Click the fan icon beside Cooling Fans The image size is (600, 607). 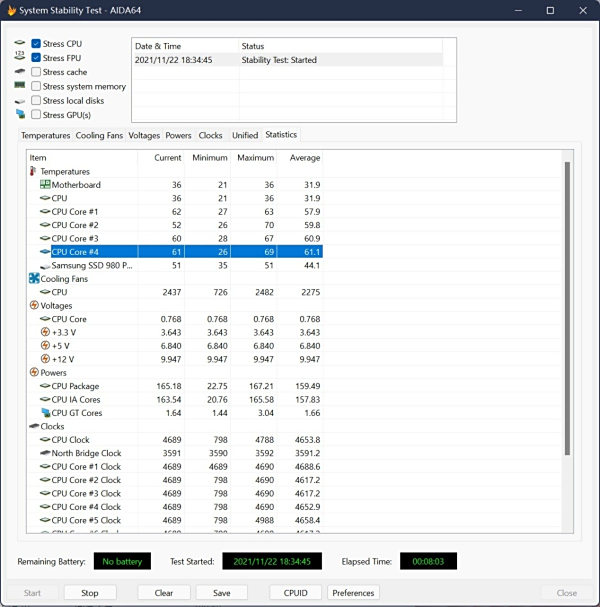[x=34, y=279]
